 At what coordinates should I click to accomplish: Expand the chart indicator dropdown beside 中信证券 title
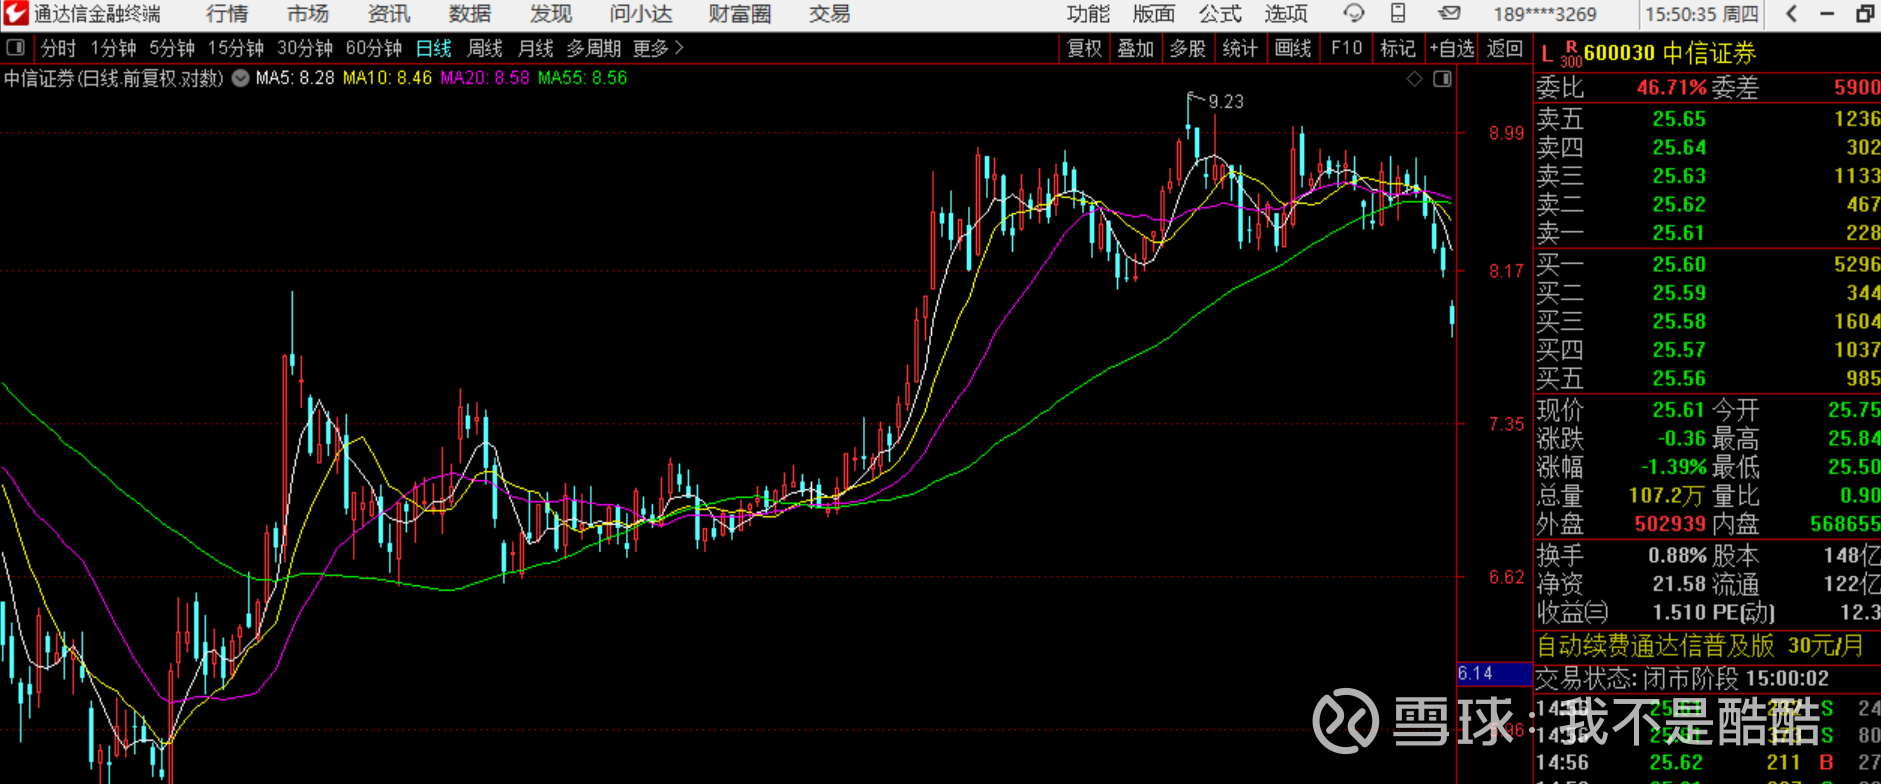241,78
